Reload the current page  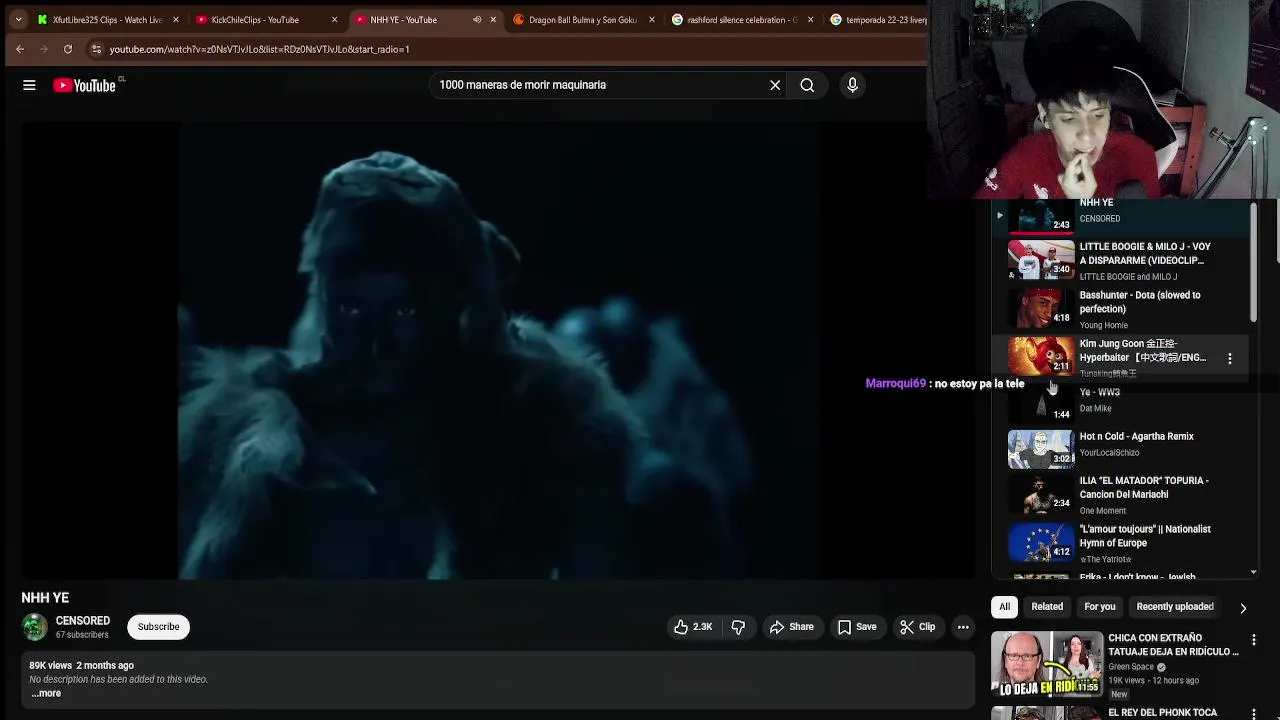(x=68, y=49)
